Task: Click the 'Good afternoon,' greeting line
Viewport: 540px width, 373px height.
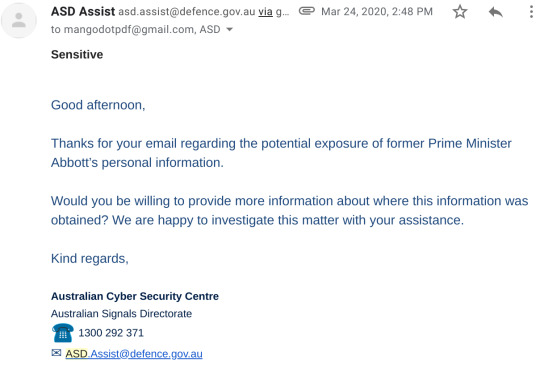Action: click(x=98, y=105)
